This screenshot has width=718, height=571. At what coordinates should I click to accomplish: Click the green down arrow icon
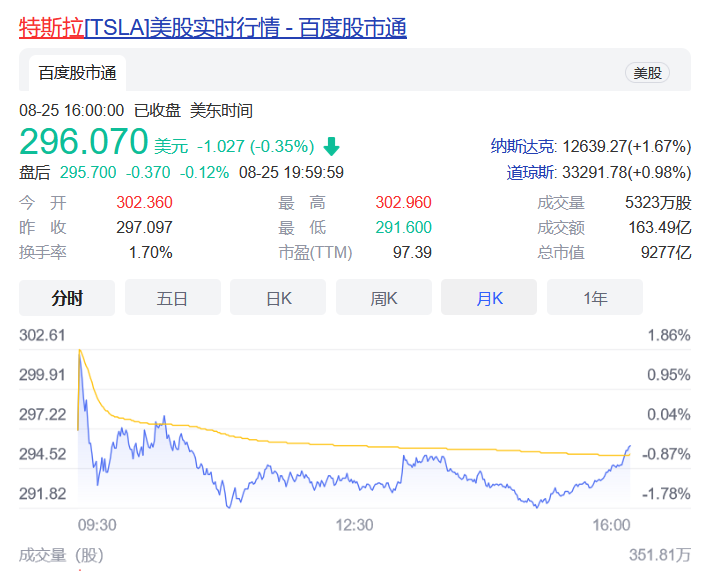click(331, 146)
